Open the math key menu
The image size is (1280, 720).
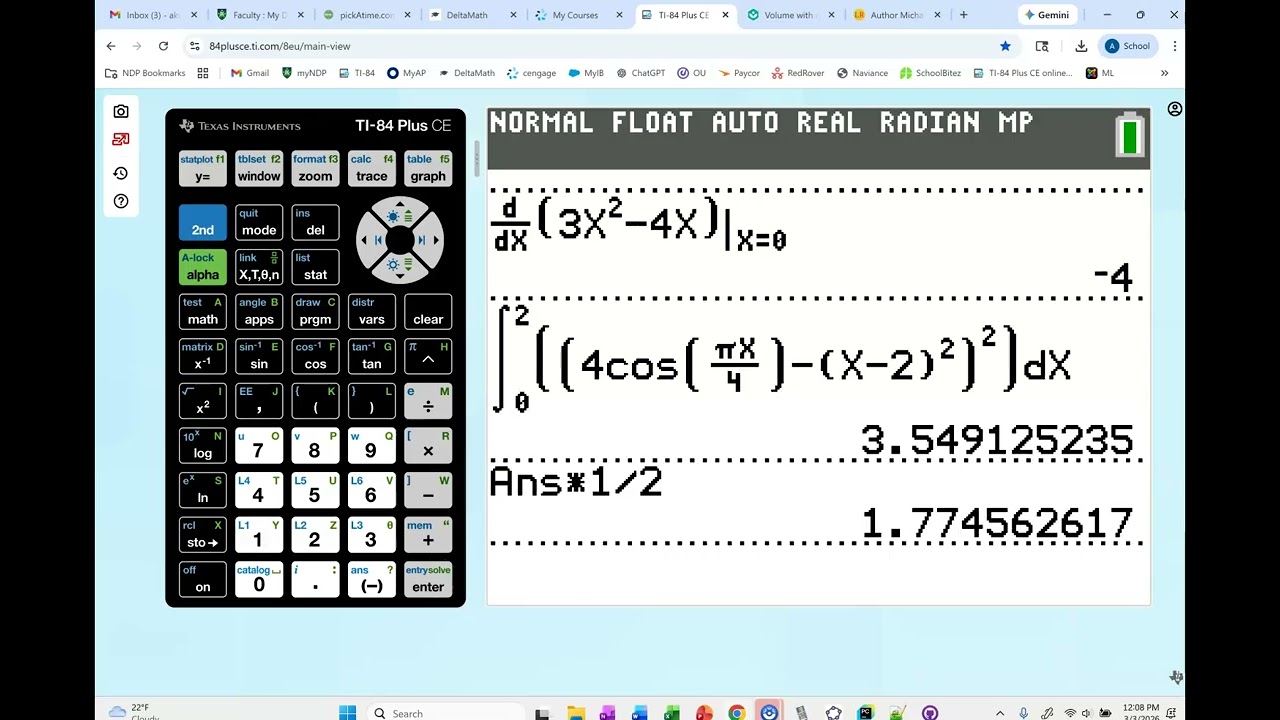(x=203, y=312)
